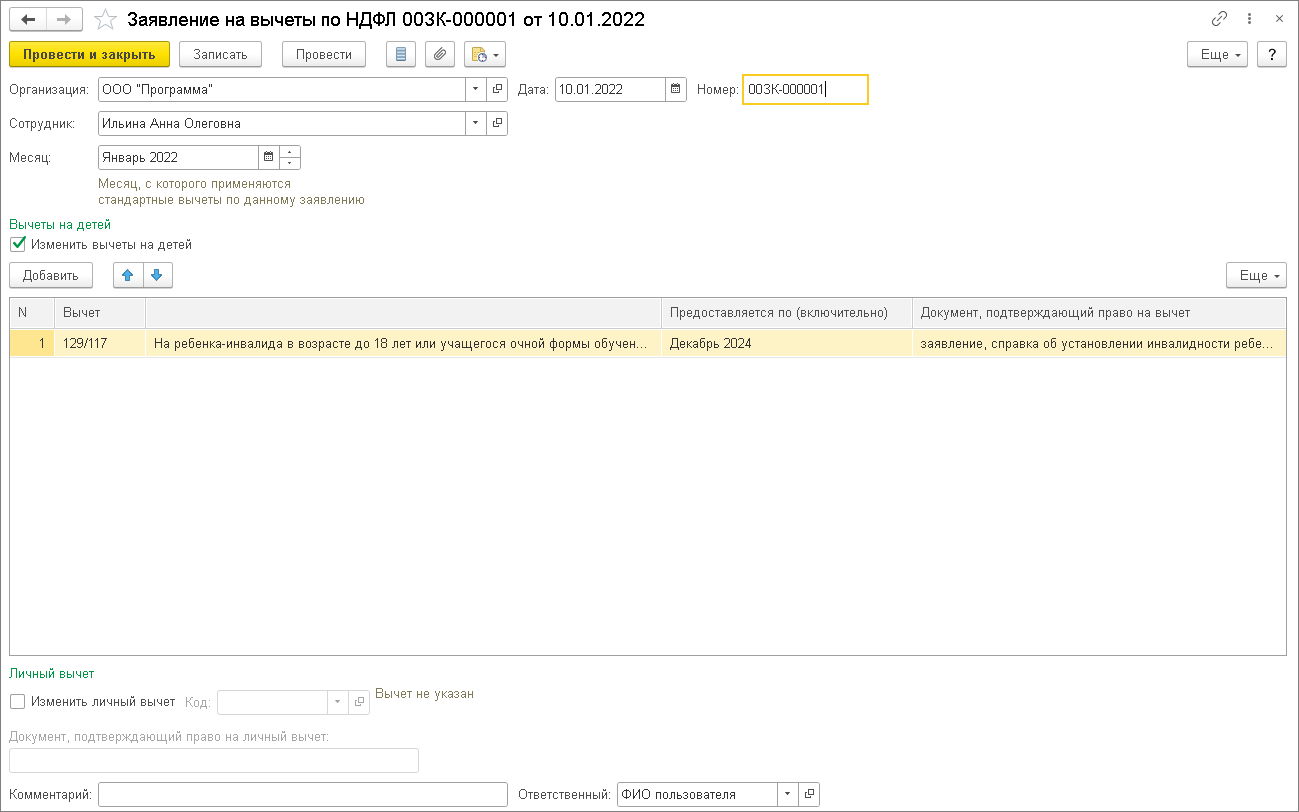Click the Комментарий input field
The height and width of the screenshot is (812, 1299).
pos(303,795)
